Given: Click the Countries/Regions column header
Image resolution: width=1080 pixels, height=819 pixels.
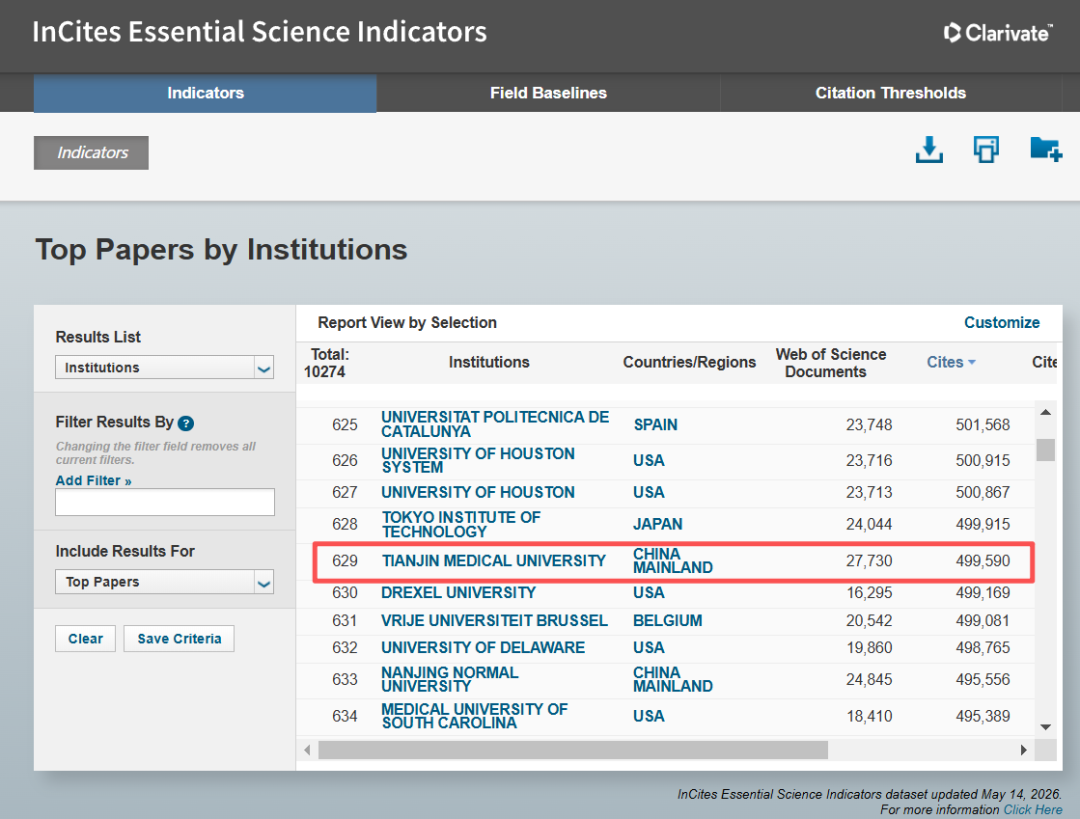Looking at the screenshot, I should pos(689,362).
